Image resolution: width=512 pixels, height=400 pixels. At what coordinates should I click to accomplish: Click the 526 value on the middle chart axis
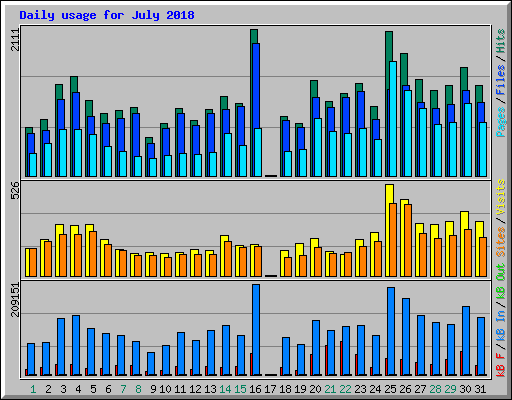[x=15, y=190]
